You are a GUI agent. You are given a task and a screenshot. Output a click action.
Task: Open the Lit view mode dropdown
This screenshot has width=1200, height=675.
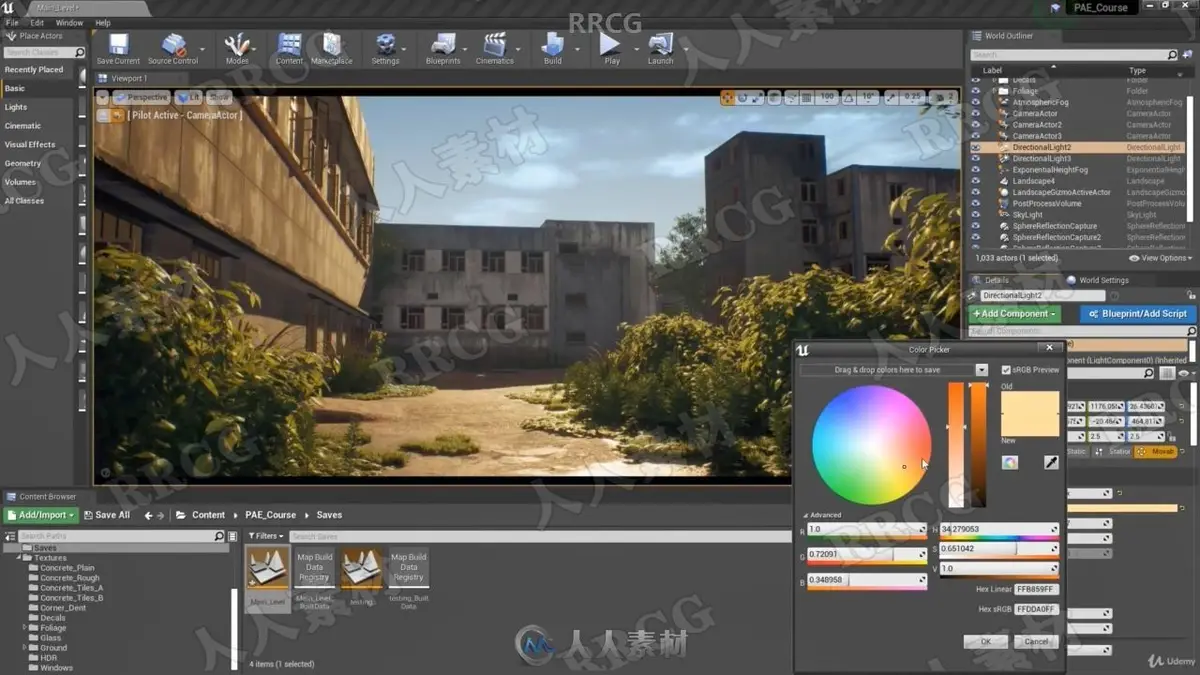[188, 97]
